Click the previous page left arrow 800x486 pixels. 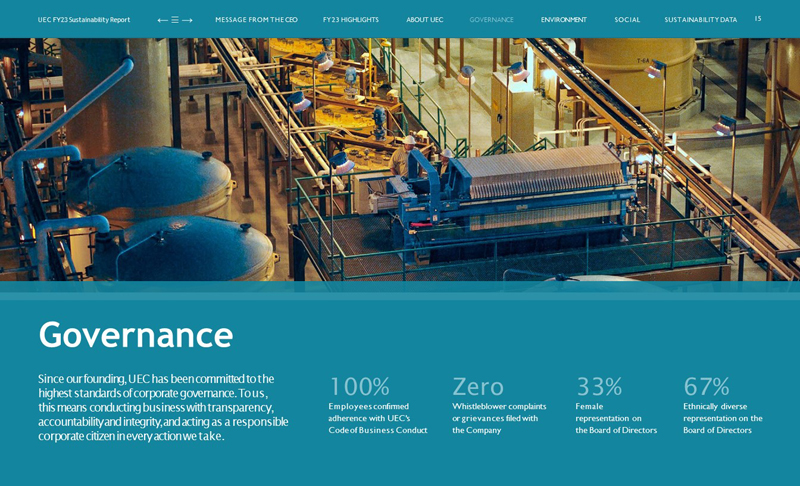[x=162, y=20]
